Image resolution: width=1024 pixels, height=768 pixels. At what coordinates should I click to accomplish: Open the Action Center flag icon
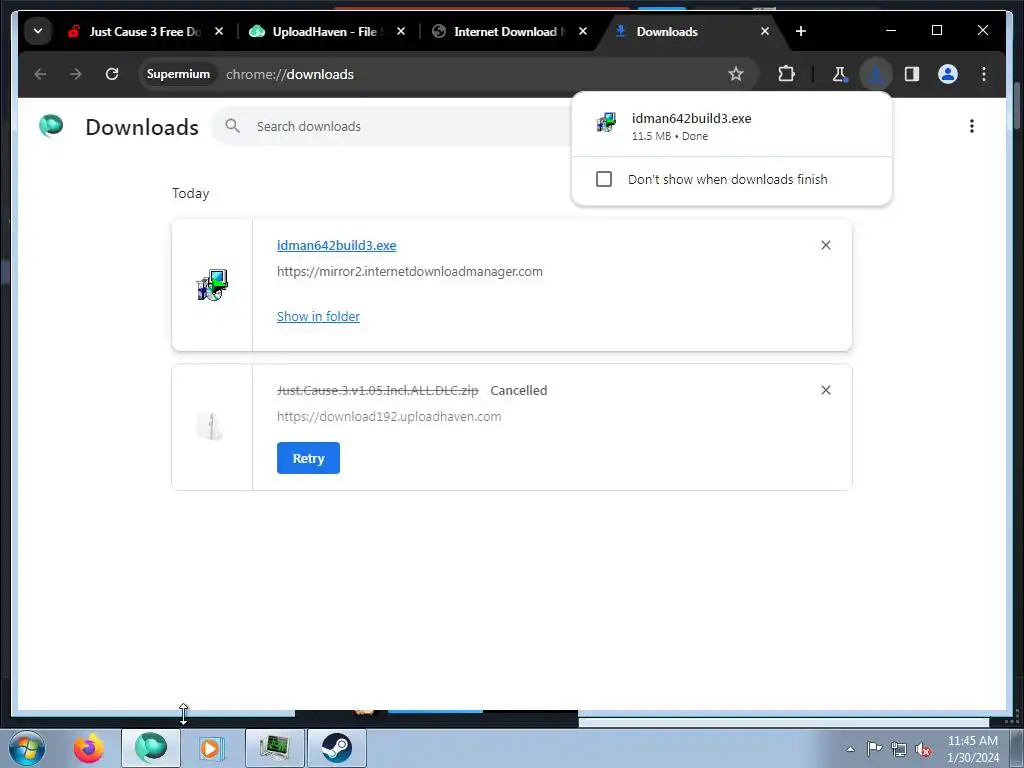pyautogui.click(x=874, y=748)
